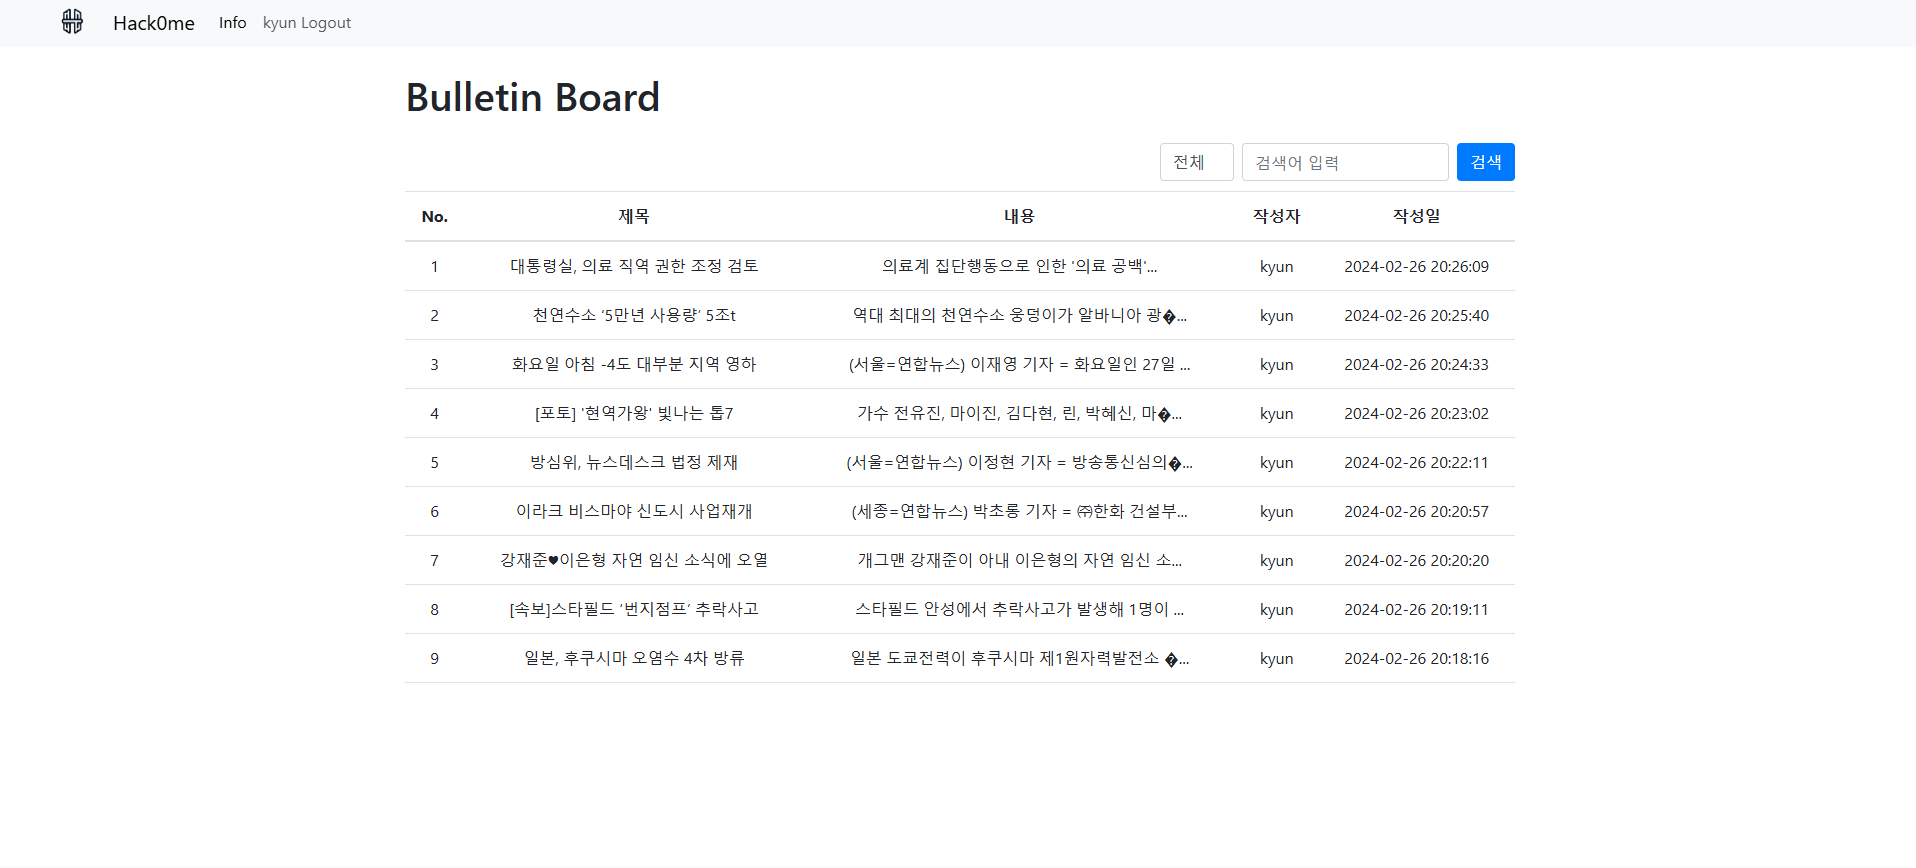Open post 이라크 비스마야 신도시 사업재개
The height and width of the screenshot is (868, 1916).
[x=634, y=511]
